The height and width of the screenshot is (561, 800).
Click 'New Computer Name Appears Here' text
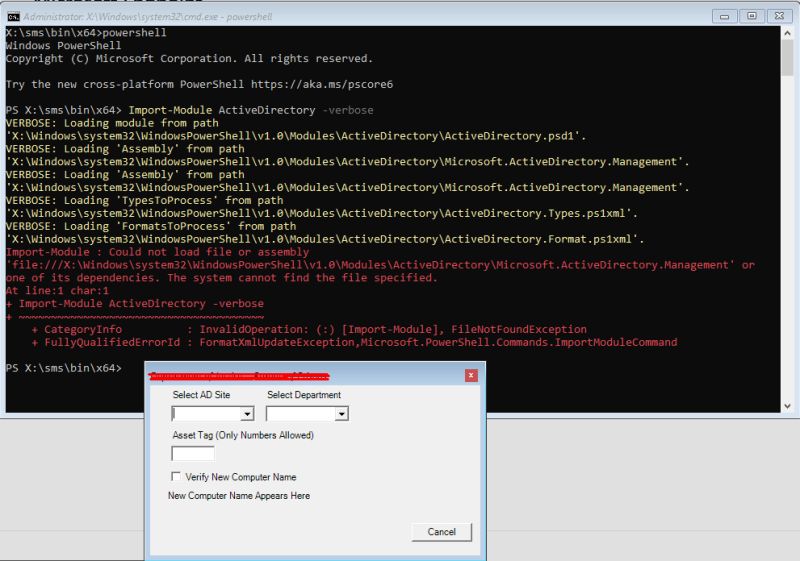pos(239,496)
